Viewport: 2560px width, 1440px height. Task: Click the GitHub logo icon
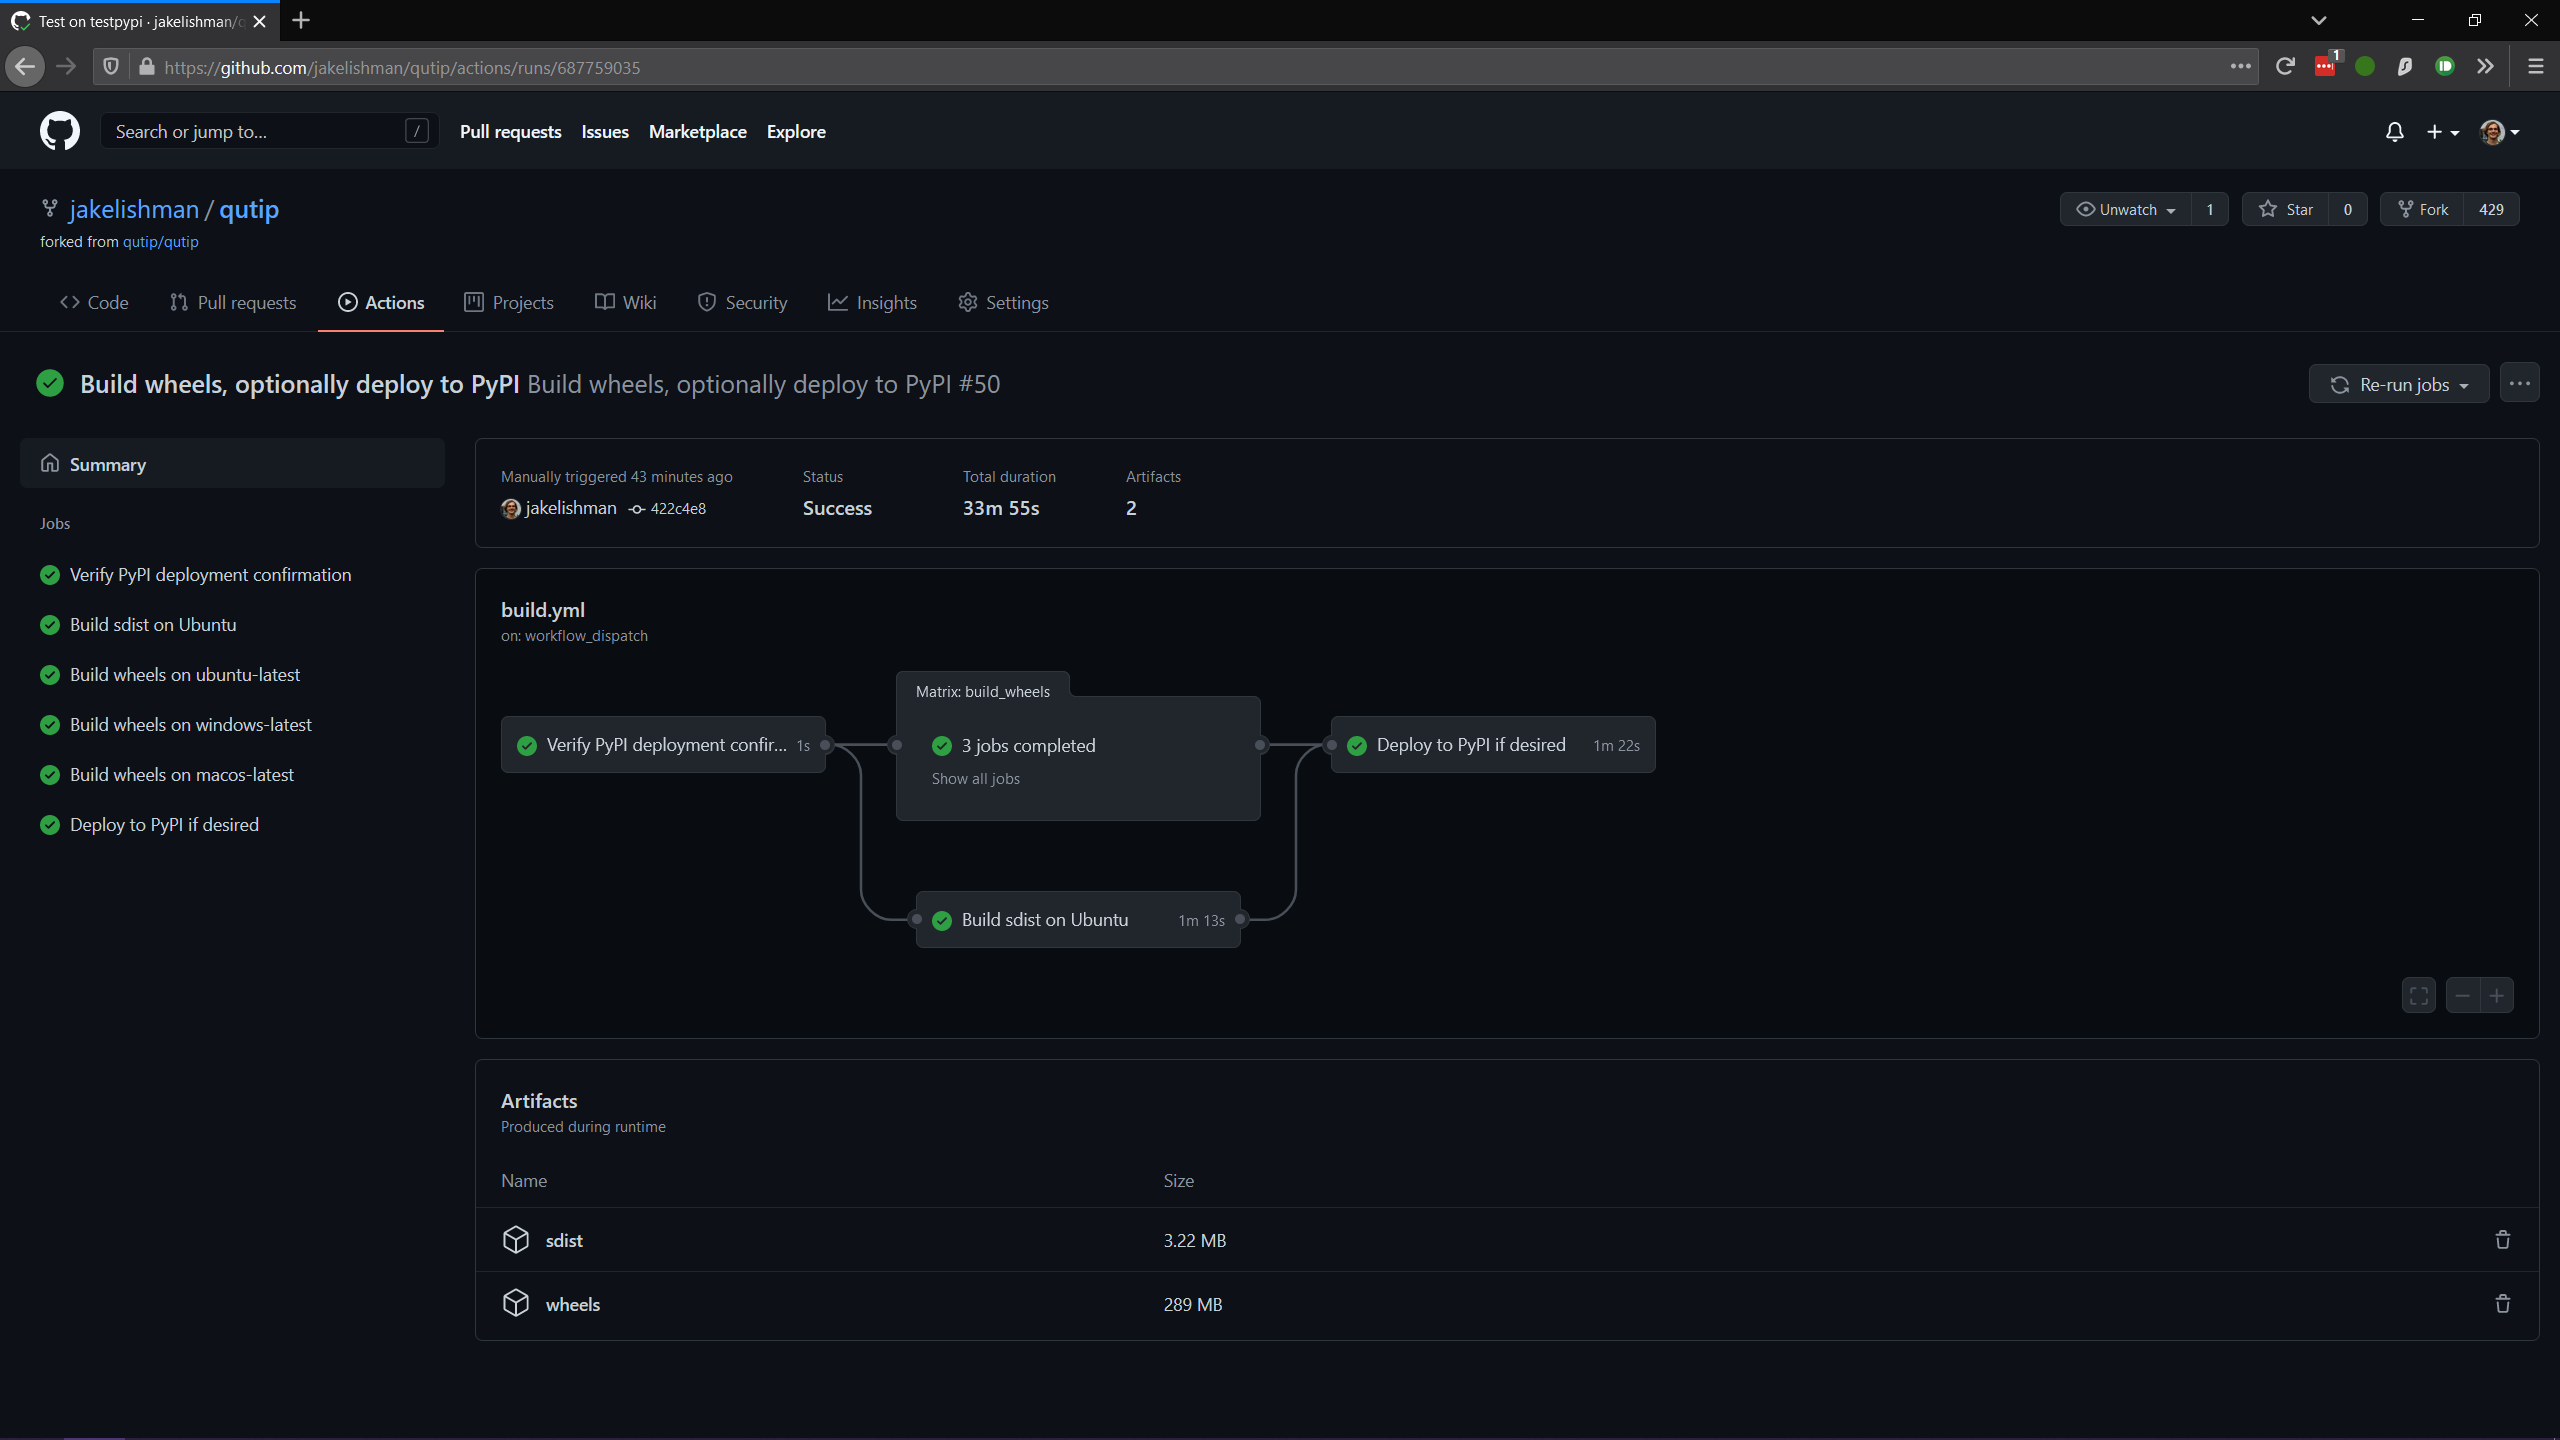coord(59,131)
